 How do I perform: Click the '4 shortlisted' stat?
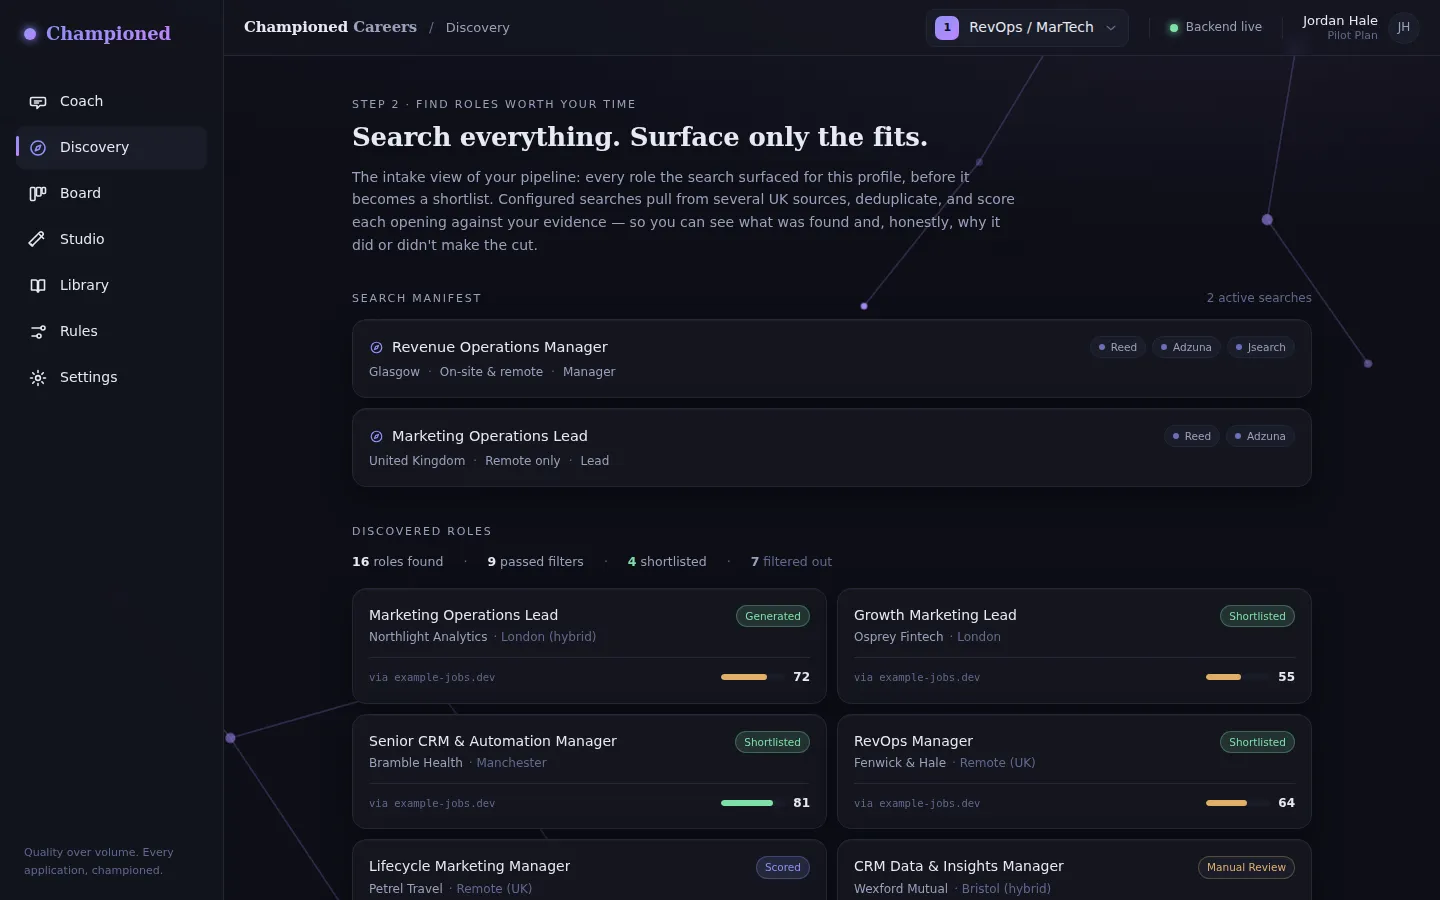[667, 562]
